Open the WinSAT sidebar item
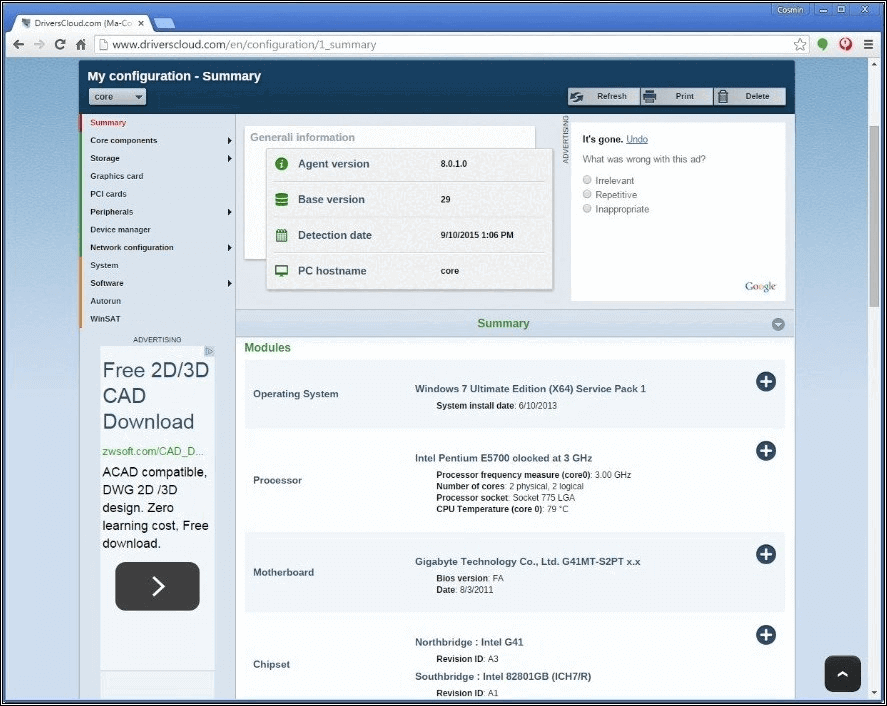This screenshot has width=887, height=706. click(105, 319)
